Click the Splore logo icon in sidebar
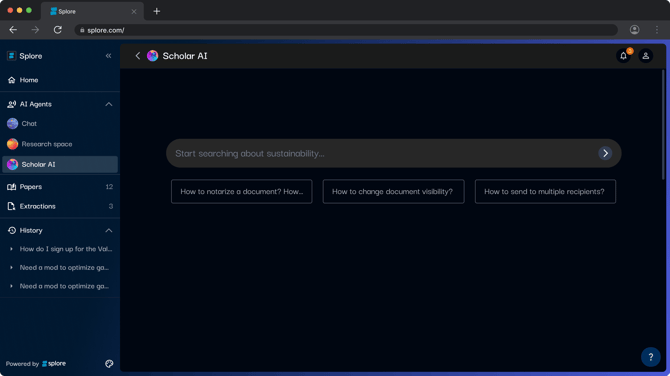The width and height of the screenshot is (670, 376). tap(12, 56)
